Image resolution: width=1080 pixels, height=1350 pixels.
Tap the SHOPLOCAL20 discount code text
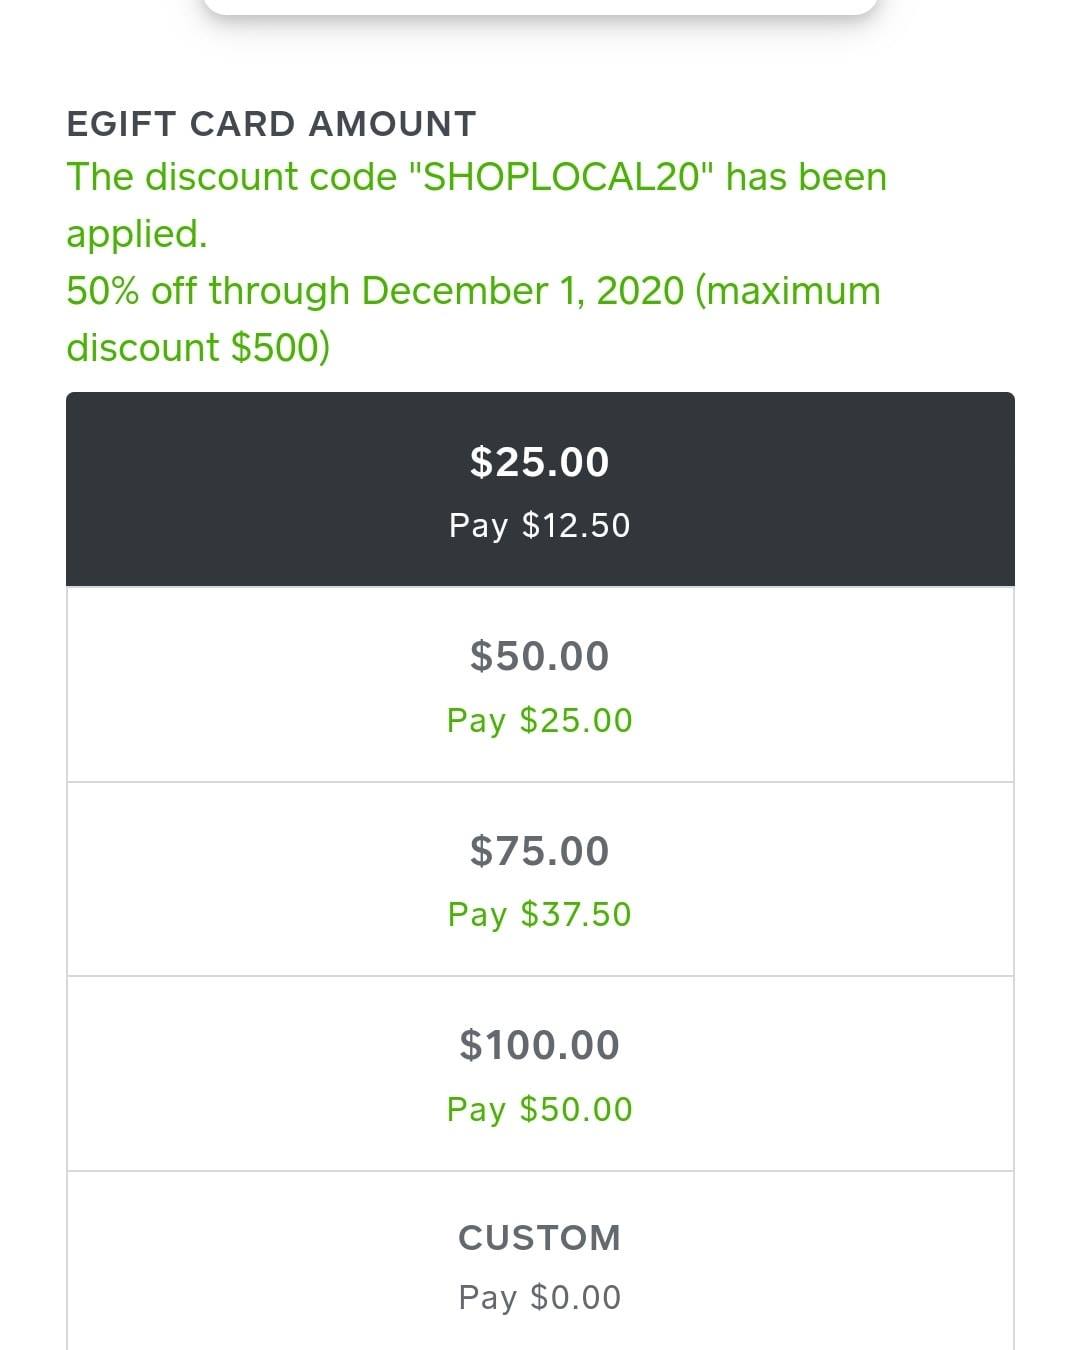(562, 177)
